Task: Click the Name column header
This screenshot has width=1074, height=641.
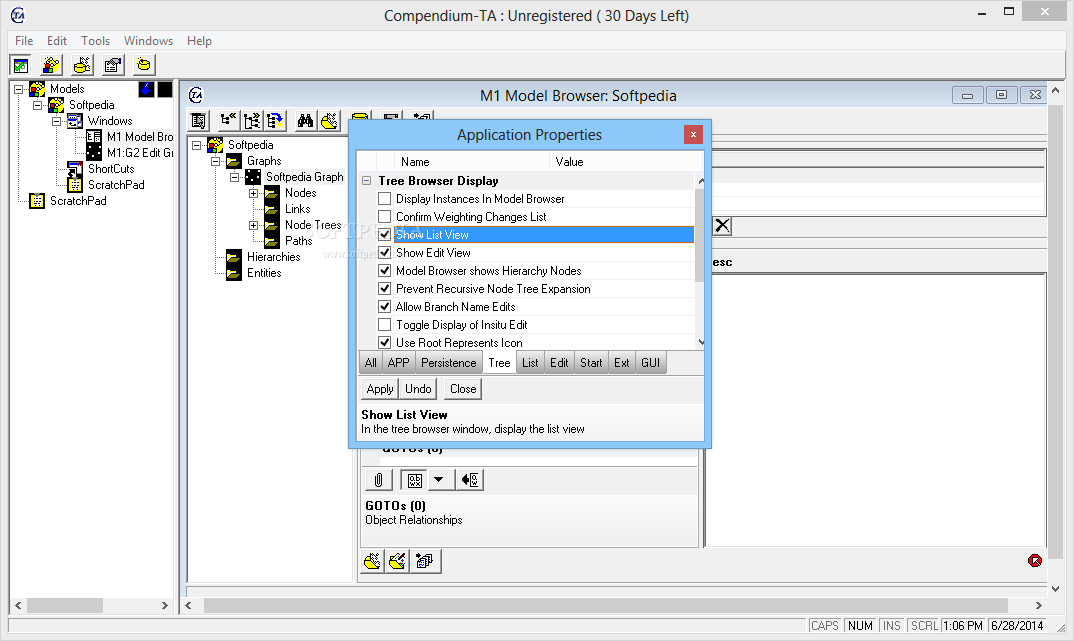Action: coord(472,162)
